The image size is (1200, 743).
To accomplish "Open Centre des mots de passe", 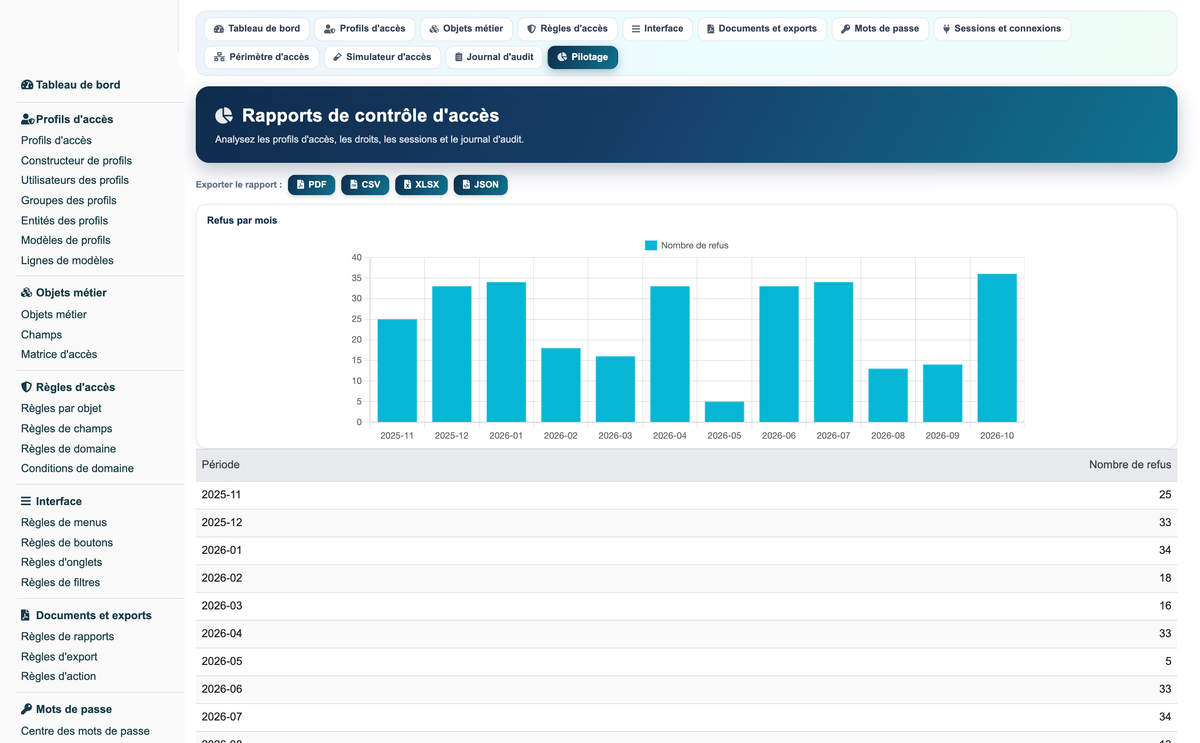I will pos(85,731).
